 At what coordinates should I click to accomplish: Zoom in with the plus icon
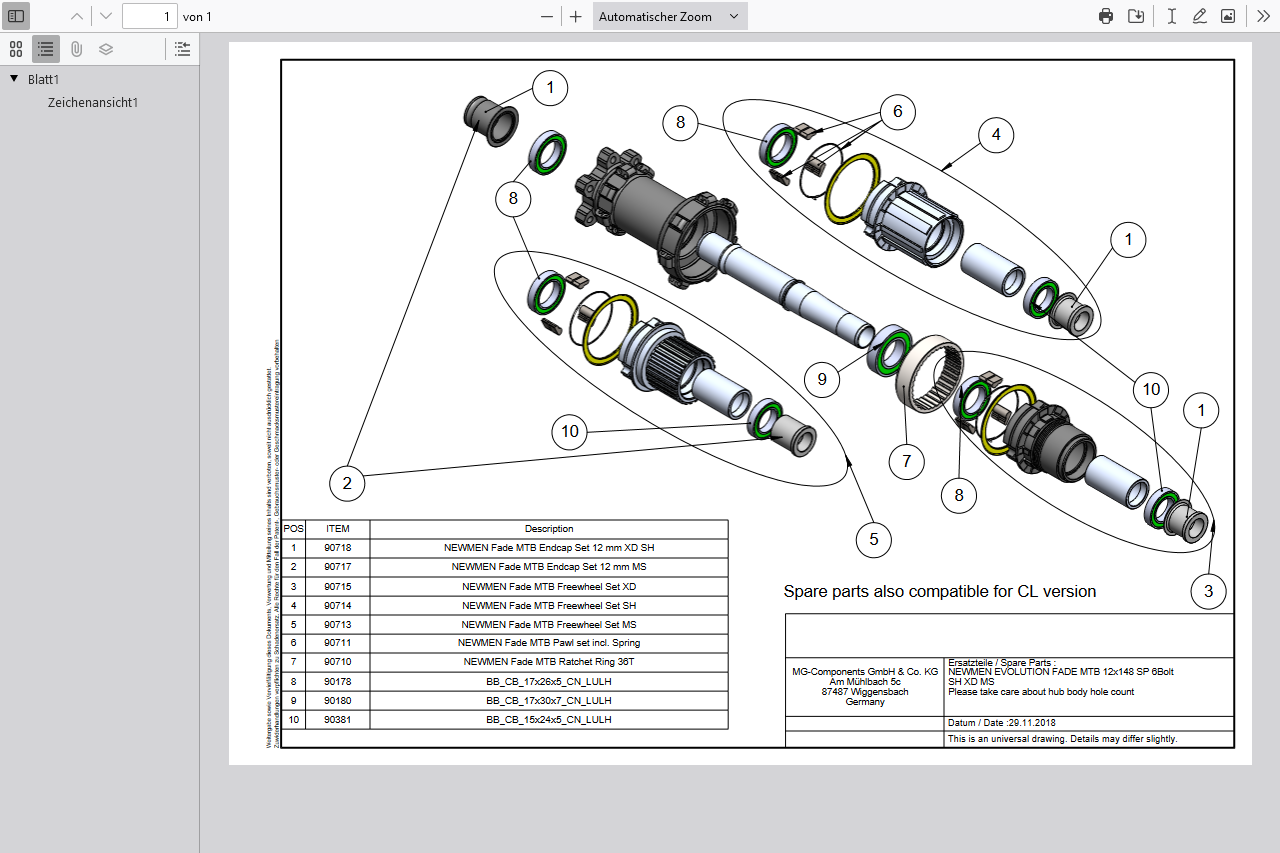[x=576, y=16]
